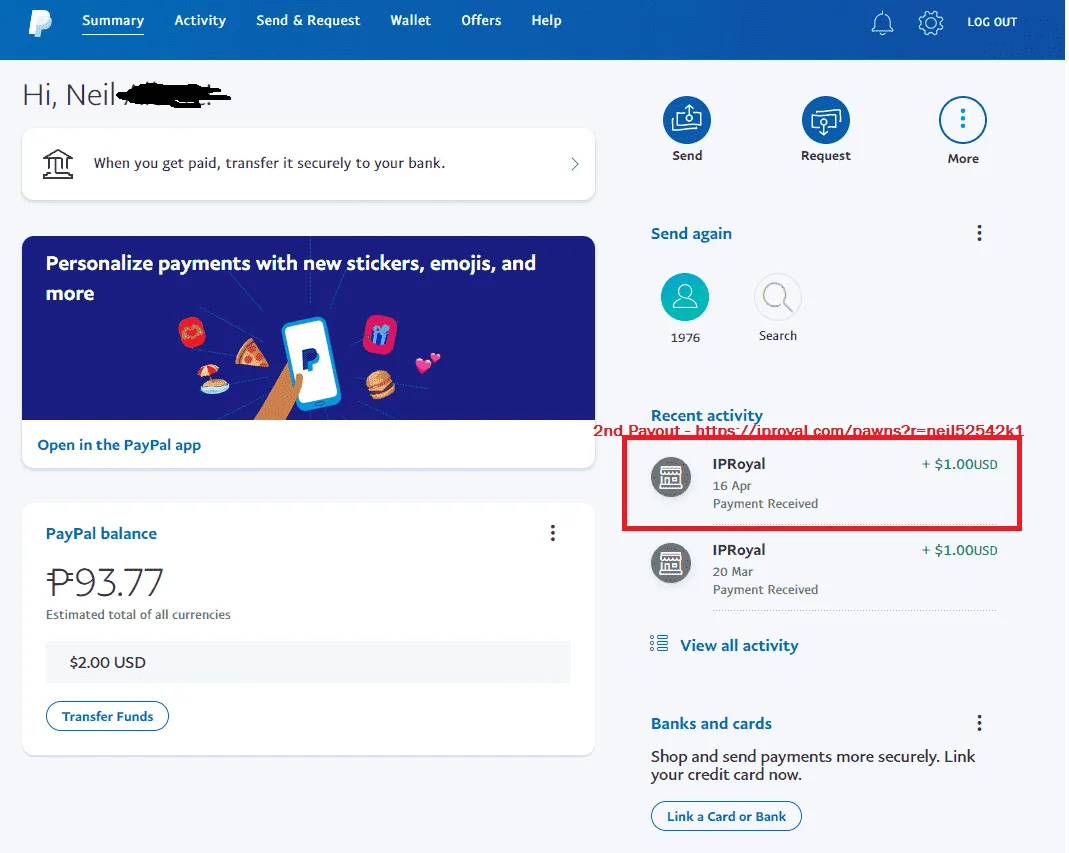This screenshot has height=853, width=1069.
Task: Go to the Summary tab
Action: point(113,20)
